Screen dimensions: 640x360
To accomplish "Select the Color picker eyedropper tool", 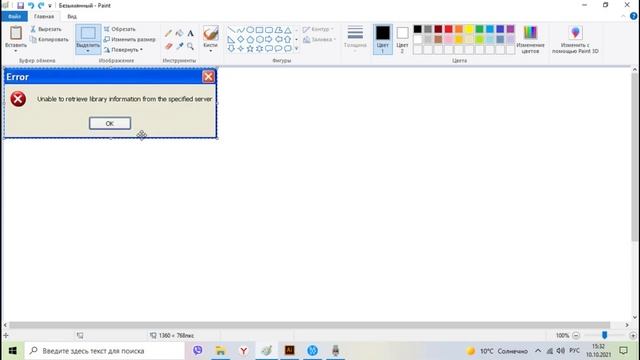I will tap(179, 46).
